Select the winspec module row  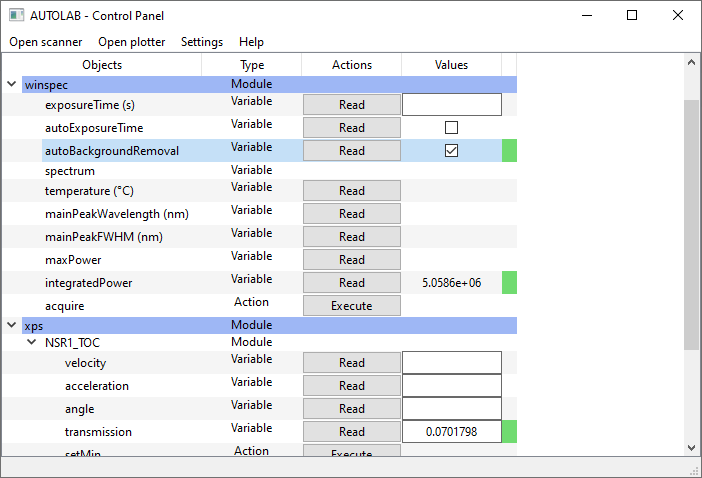270,85
